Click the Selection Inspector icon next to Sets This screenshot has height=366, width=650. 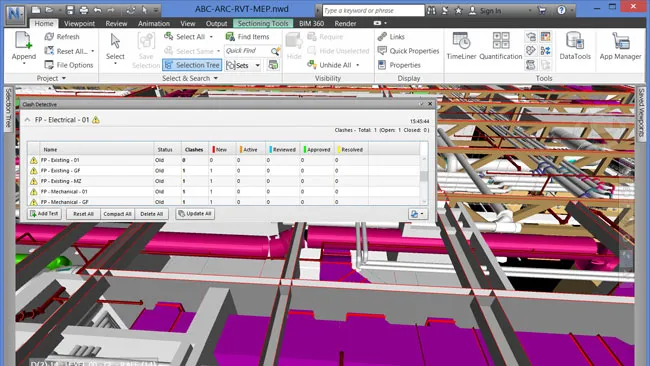273,65
